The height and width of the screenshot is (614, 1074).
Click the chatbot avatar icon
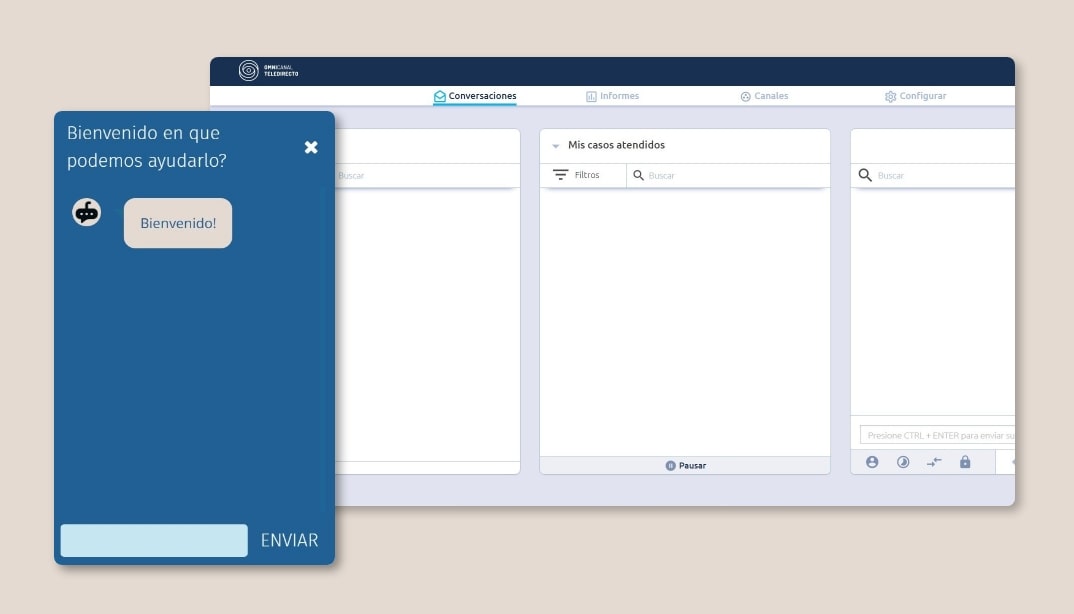pos(87,212)
